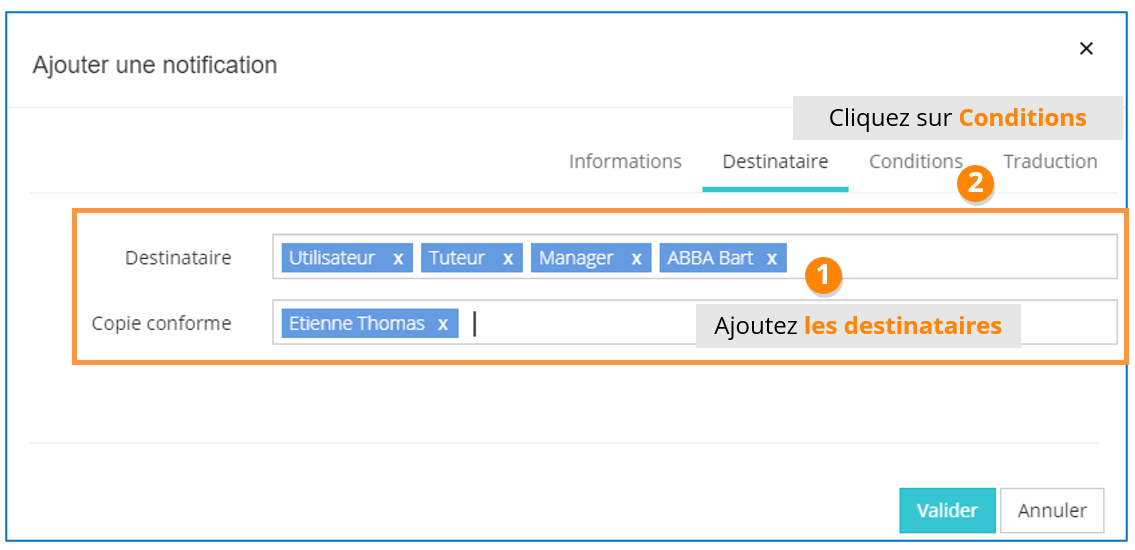Cancel with the Annuler button

point(1051,510)
